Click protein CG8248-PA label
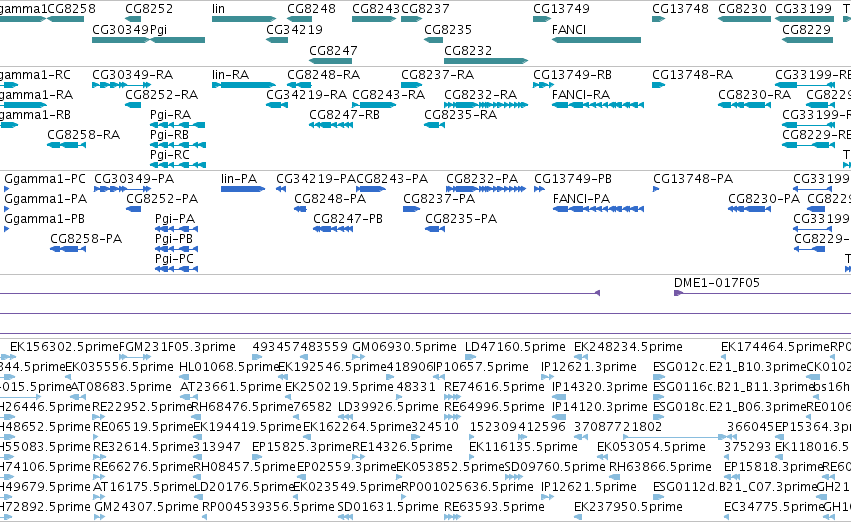851x522 pixels. [330, 199]
